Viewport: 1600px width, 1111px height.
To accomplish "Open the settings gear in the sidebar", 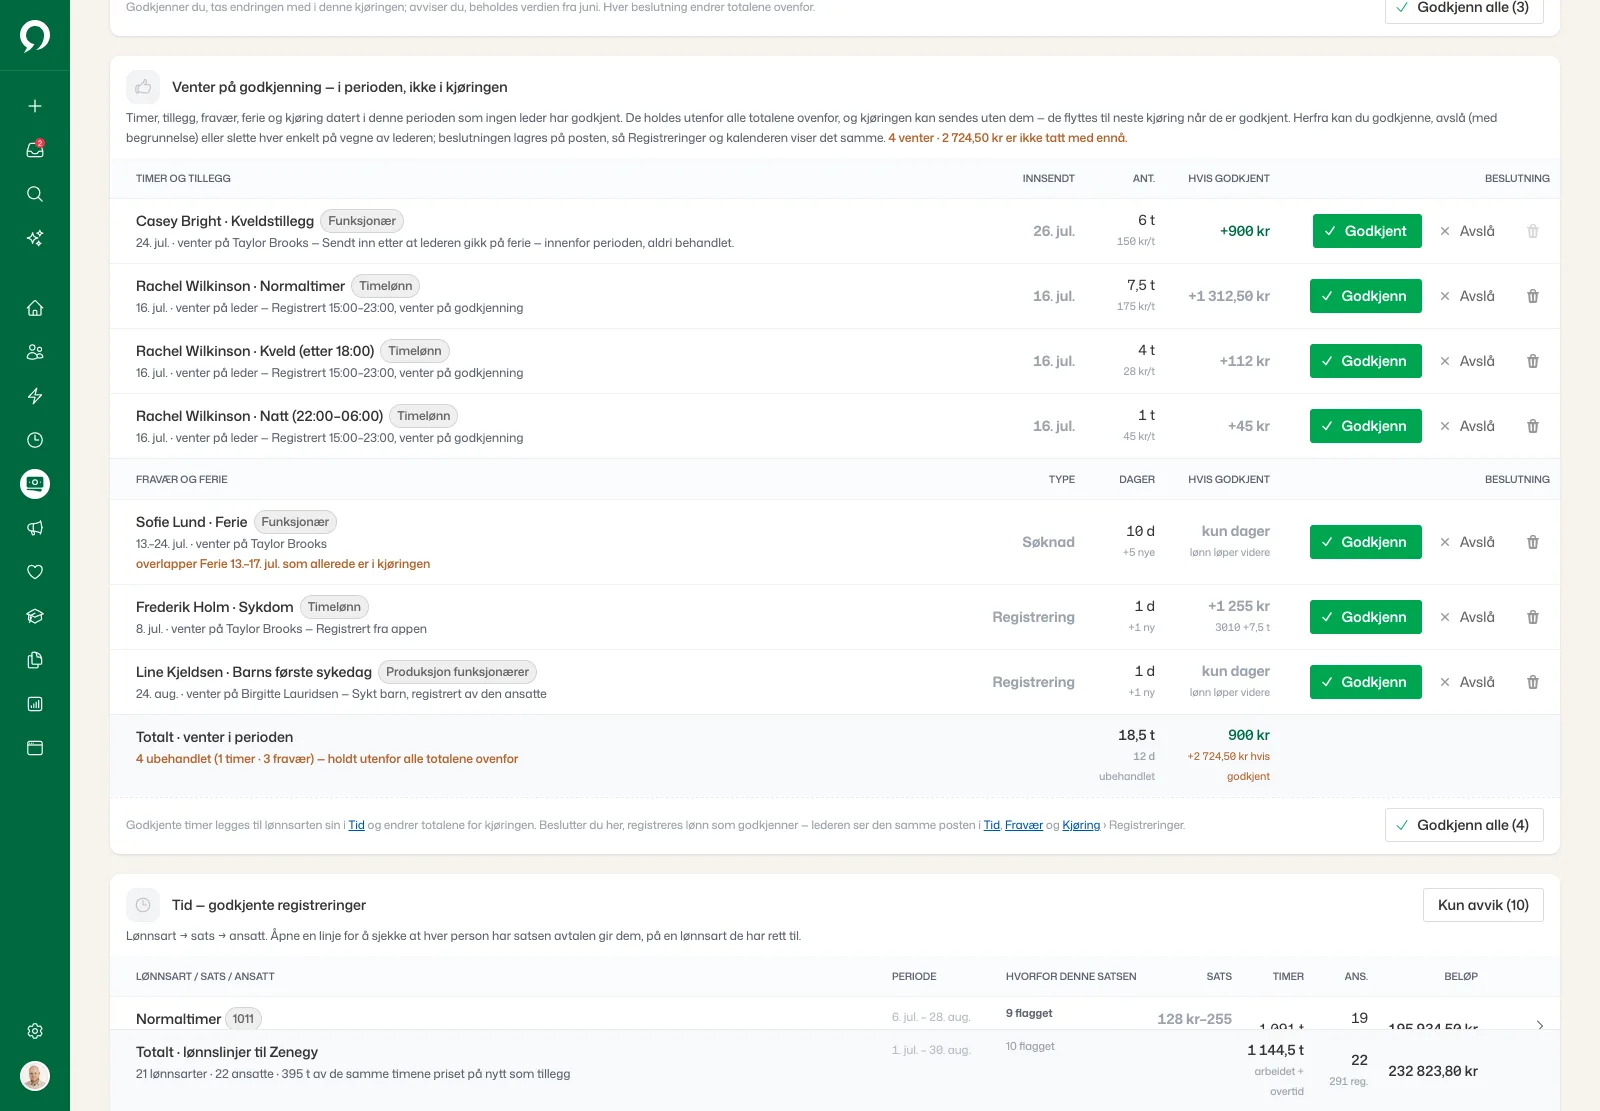I will [35, 1031].
